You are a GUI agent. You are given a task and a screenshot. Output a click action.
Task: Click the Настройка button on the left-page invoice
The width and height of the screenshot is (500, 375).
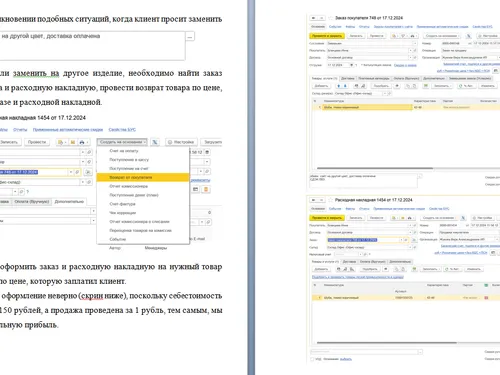181,142
